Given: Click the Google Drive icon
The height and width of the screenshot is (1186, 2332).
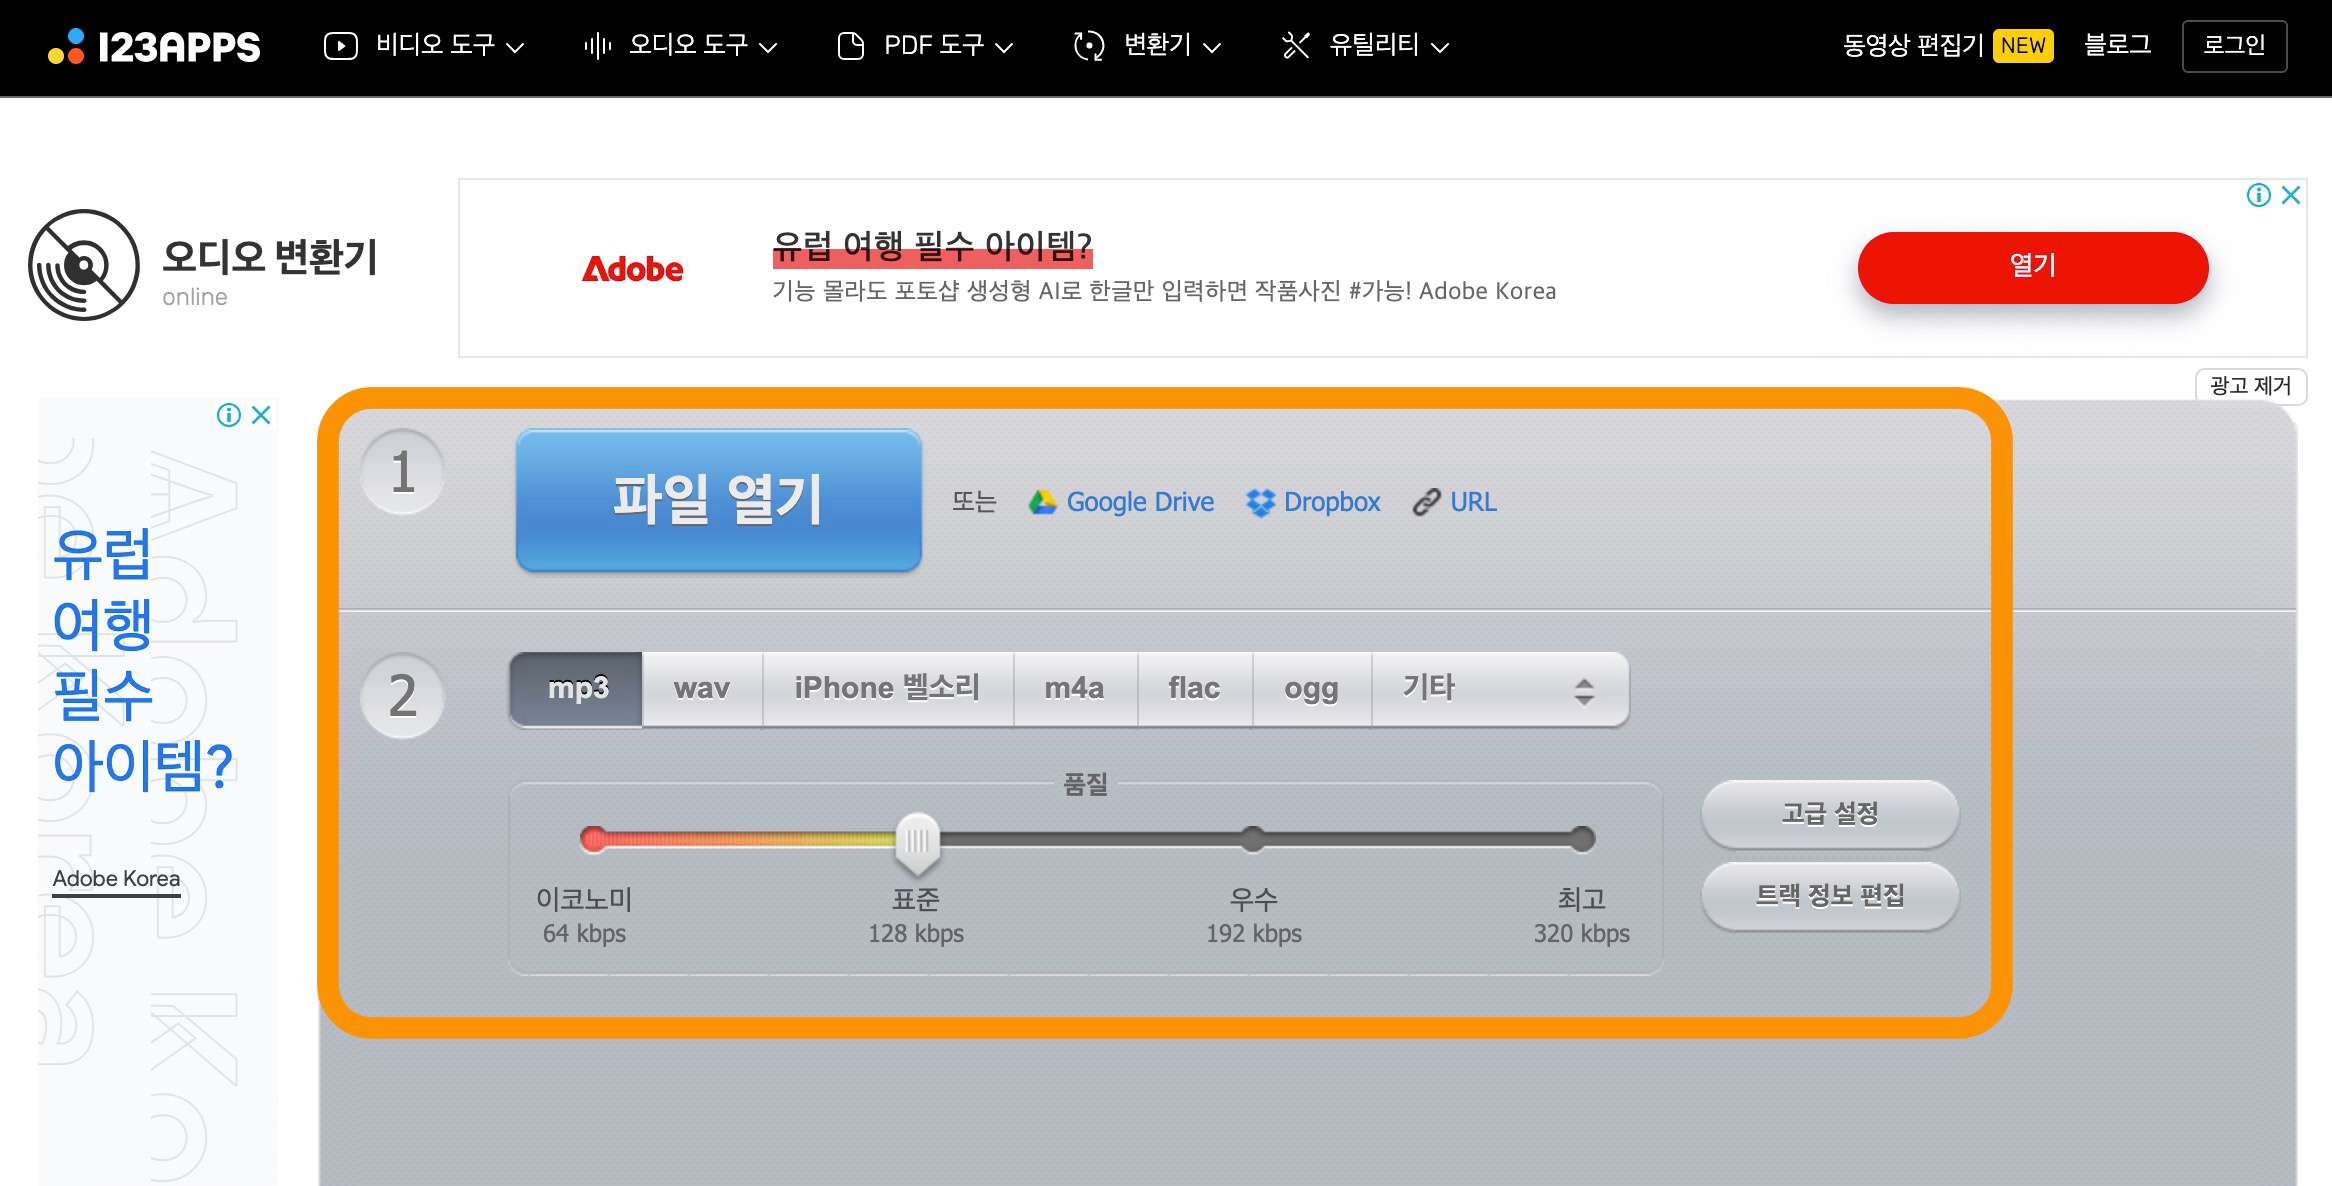Looking at the screenshot, I should 1043,502.
